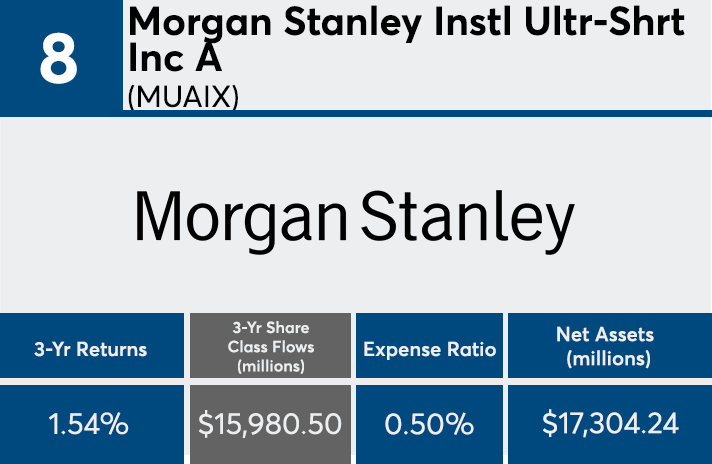Click "Inc A" on the title's second line
Screen dimensions: 712x464
pos(174,59)
